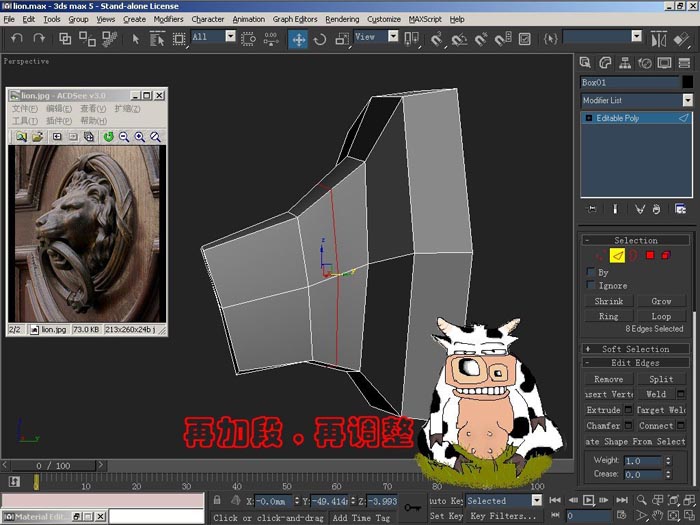
Task: Activate the Select and Scale tool
Action: pyautogui.click(x=342, y=39)
